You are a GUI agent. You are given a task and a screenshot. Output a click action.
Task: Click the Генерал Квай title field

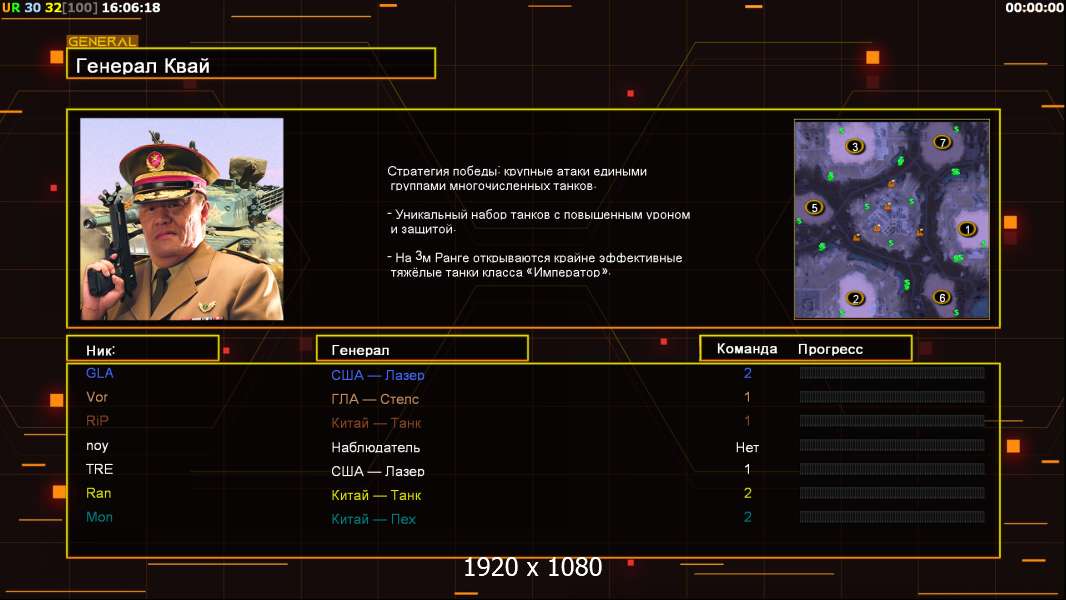click(251, 64)
